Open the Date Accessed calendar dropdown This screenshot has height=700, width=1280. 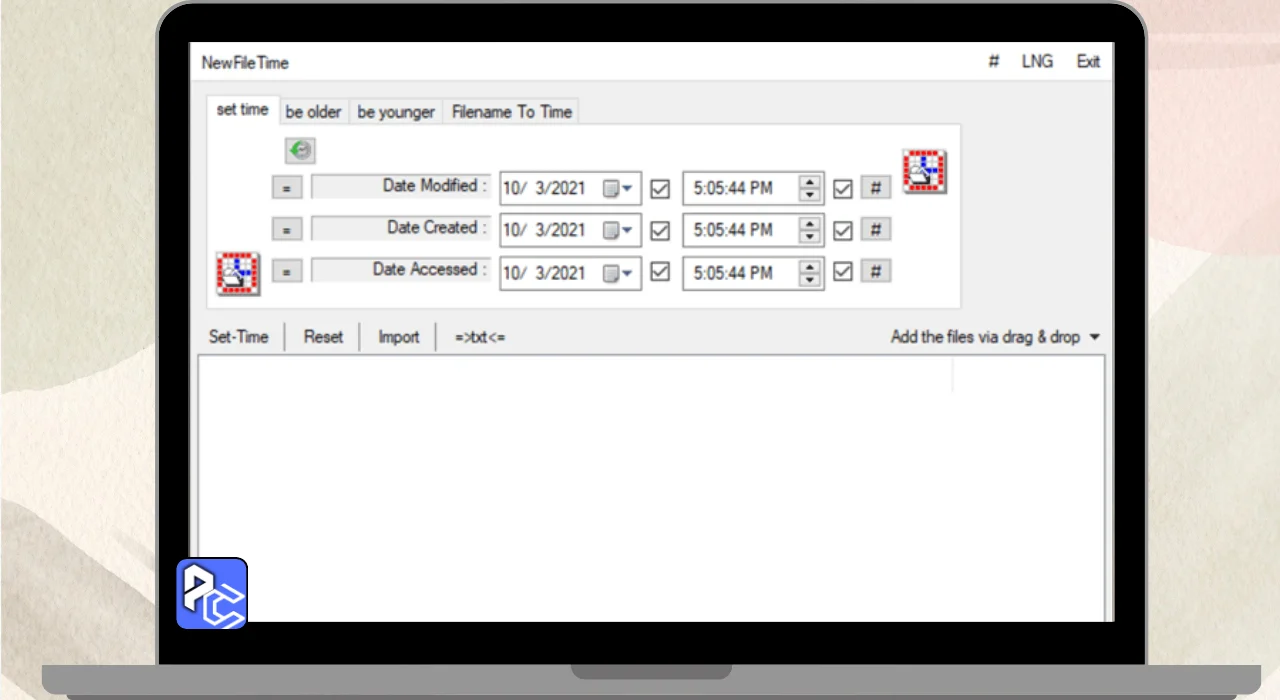(x=618, y=272)
